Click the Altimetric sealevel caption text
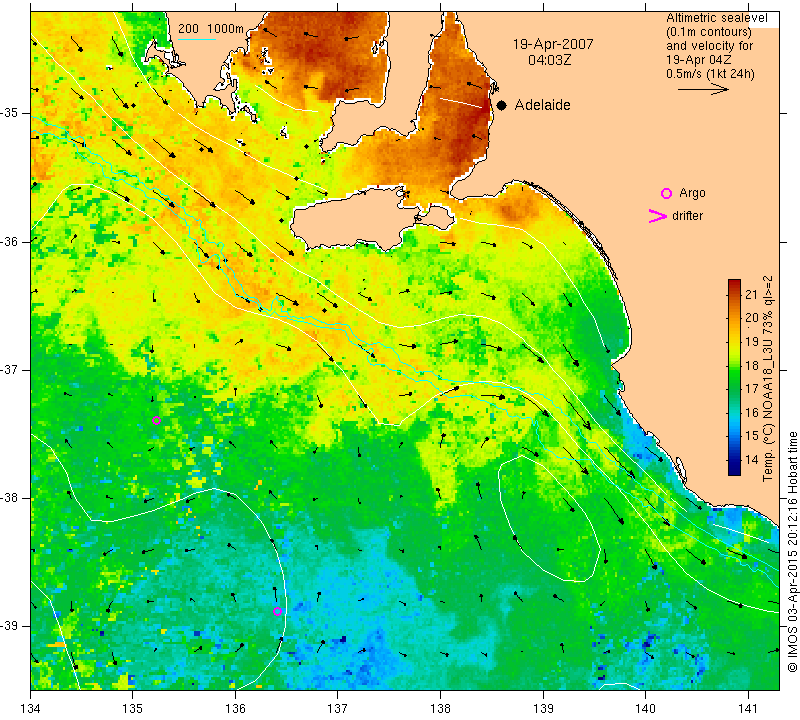 tap(716, 18)
